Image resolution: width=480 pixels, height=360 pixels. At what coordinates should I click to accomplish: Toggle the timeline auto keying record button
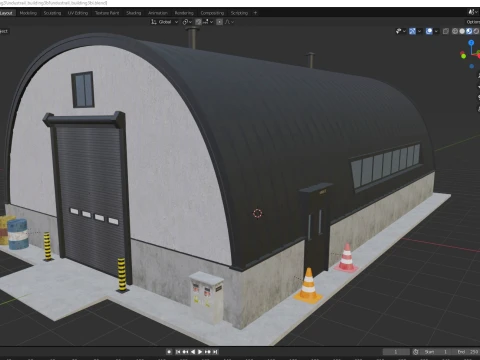coord(169,352)
